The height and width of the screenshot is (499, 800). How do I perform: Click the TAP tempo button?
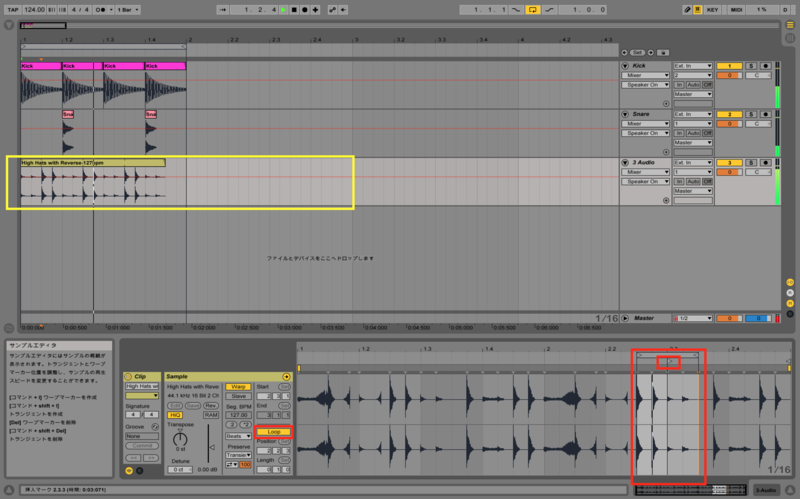point(13,10)
